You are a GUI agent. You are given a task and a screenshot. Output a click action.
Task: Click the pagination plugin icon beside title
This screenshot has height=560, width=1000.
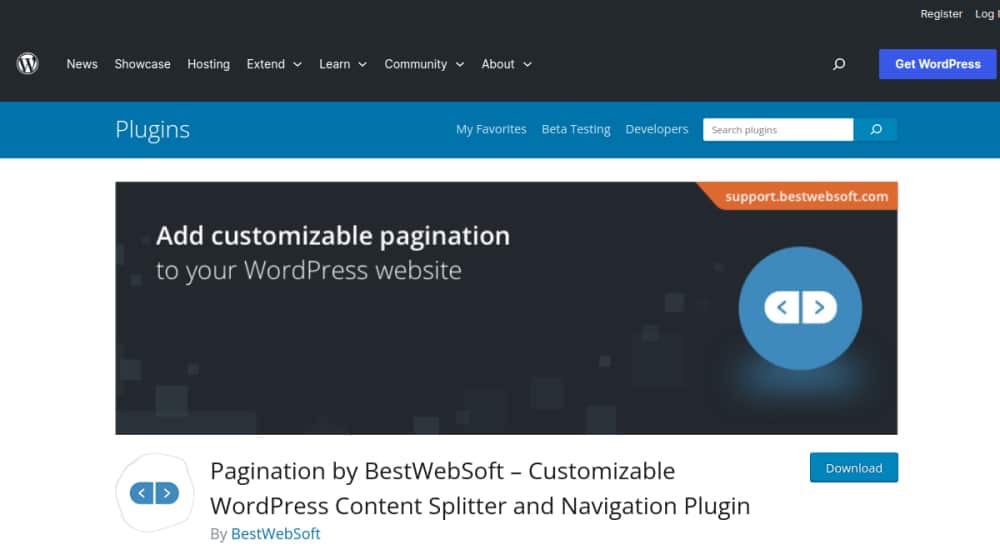155,493
